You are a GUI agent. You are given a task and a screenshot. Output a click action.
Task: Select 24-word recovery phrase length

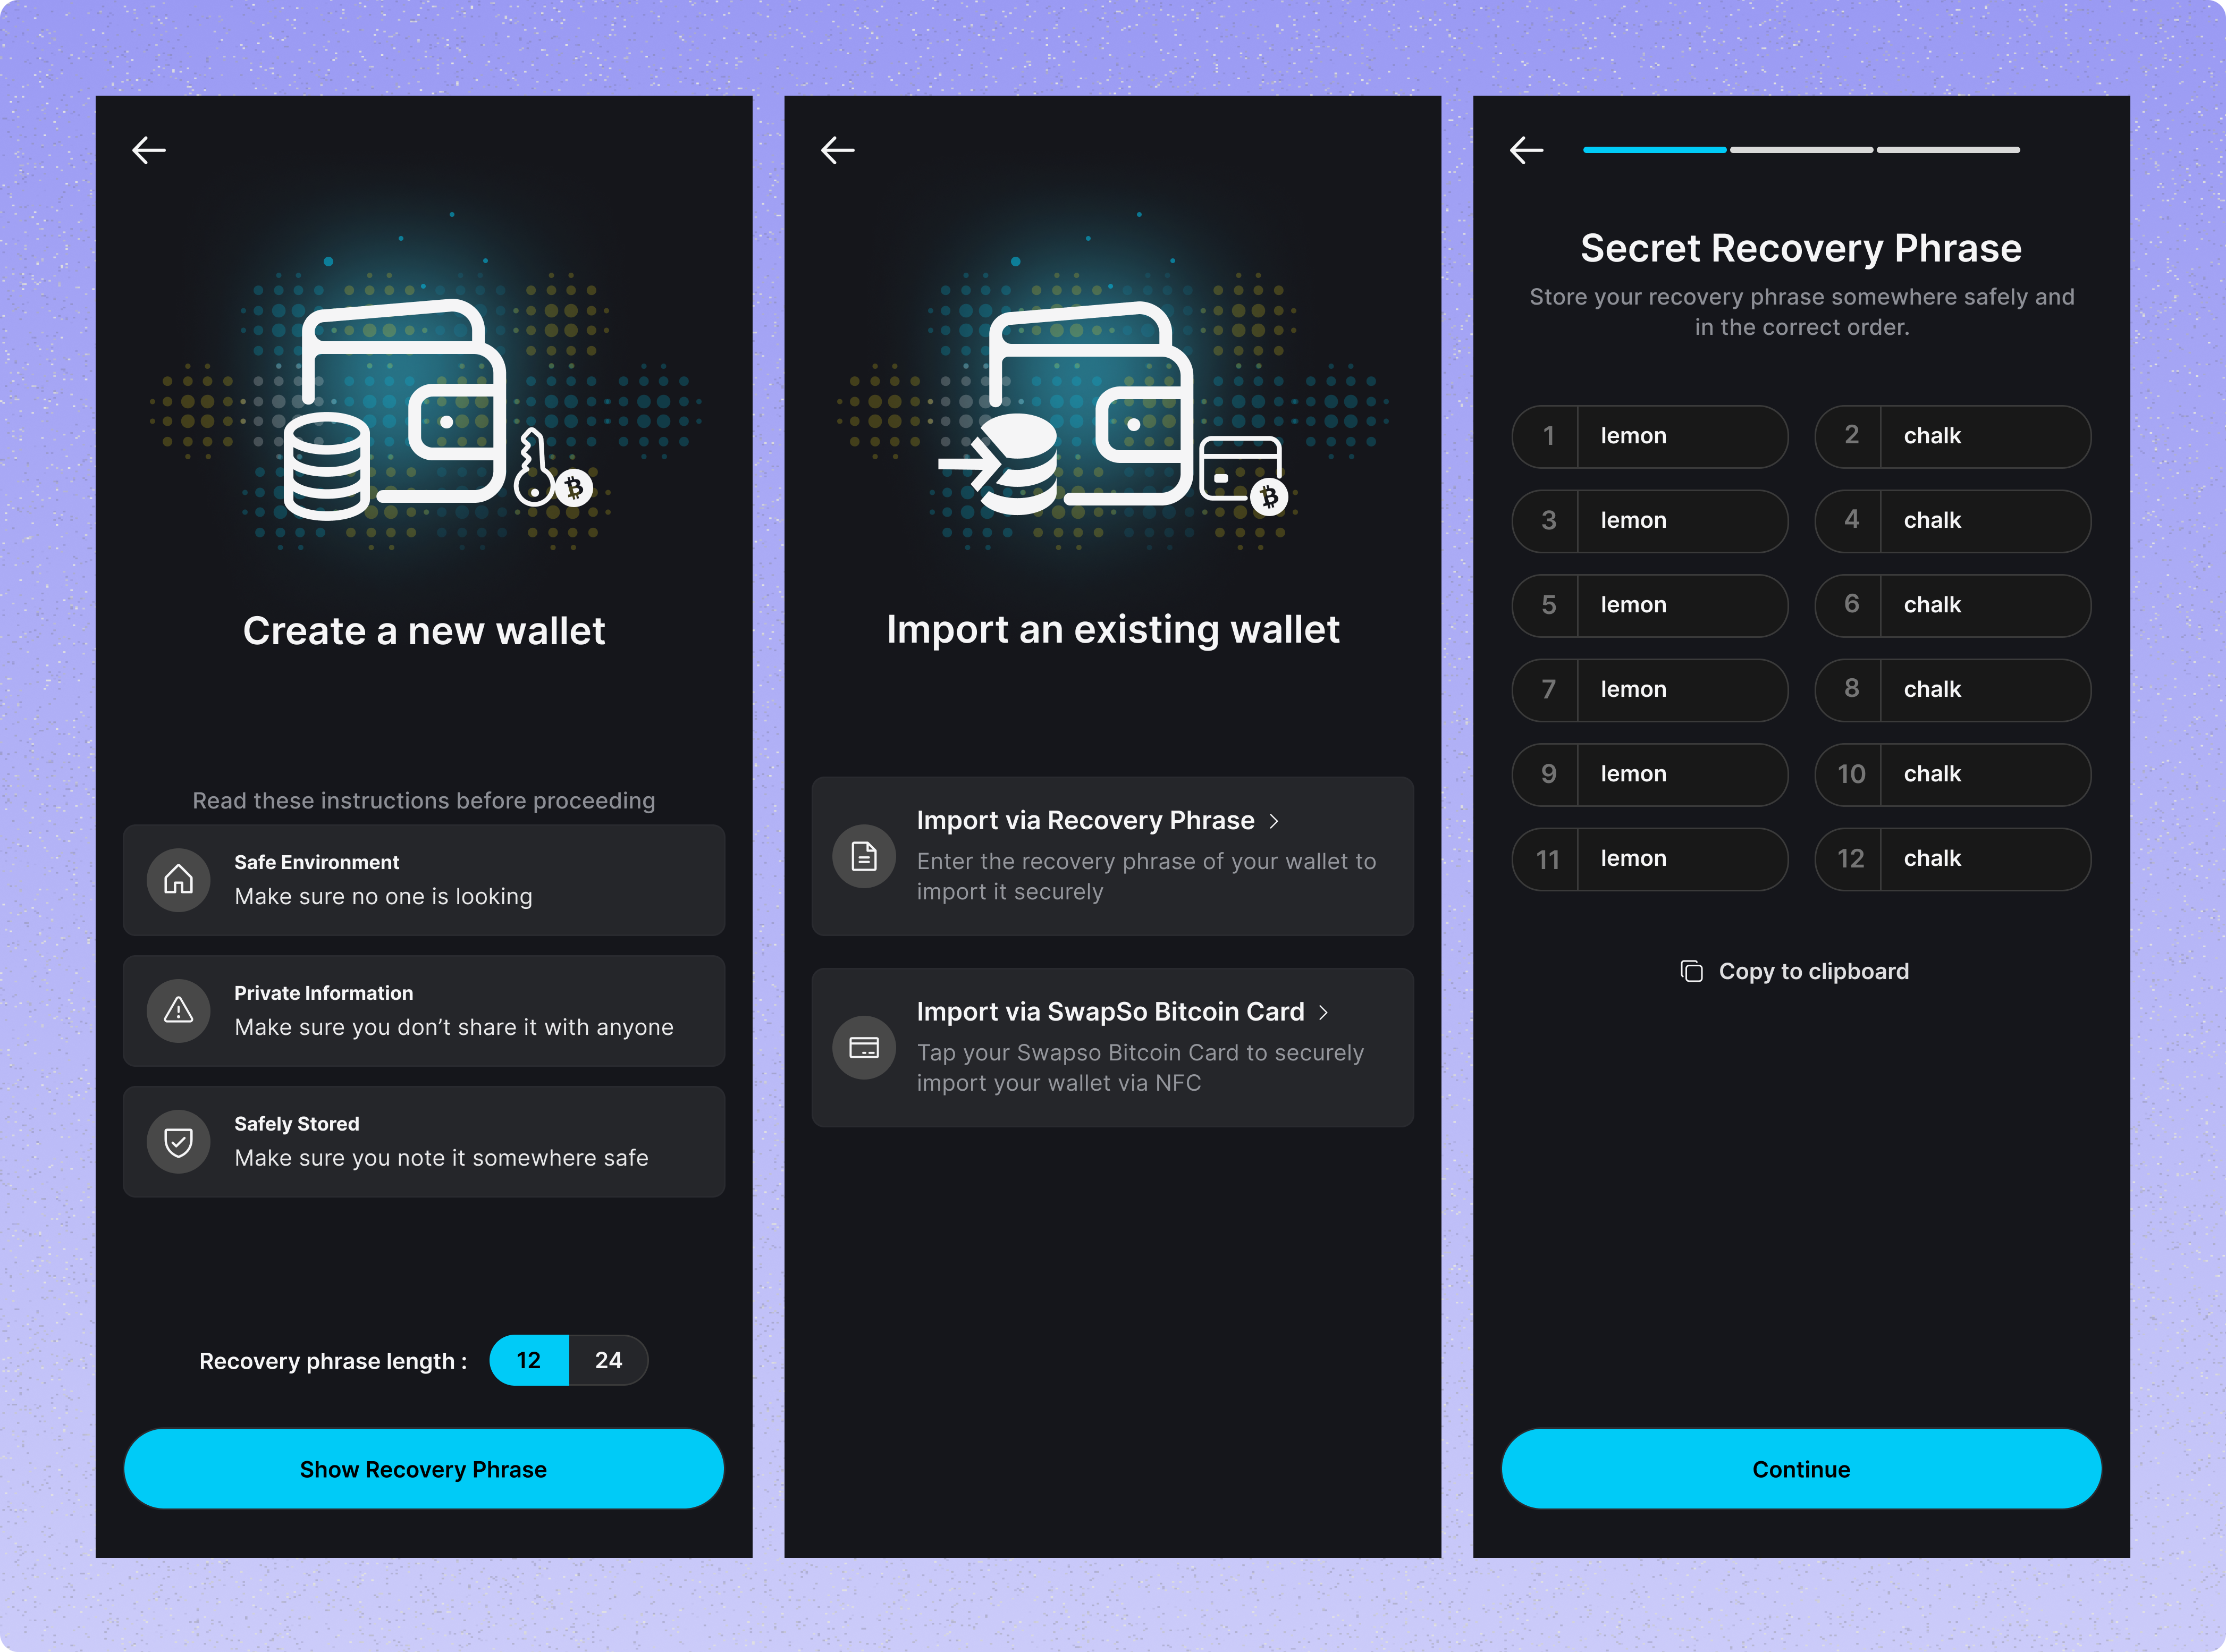pyautogui.click(x=608, y=1360)
